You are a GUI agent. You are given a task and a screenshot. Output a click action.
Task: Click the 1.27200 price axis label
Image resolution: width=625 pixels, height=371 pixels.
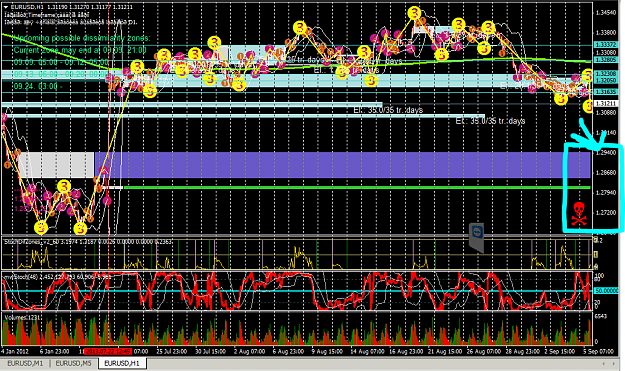606,212
